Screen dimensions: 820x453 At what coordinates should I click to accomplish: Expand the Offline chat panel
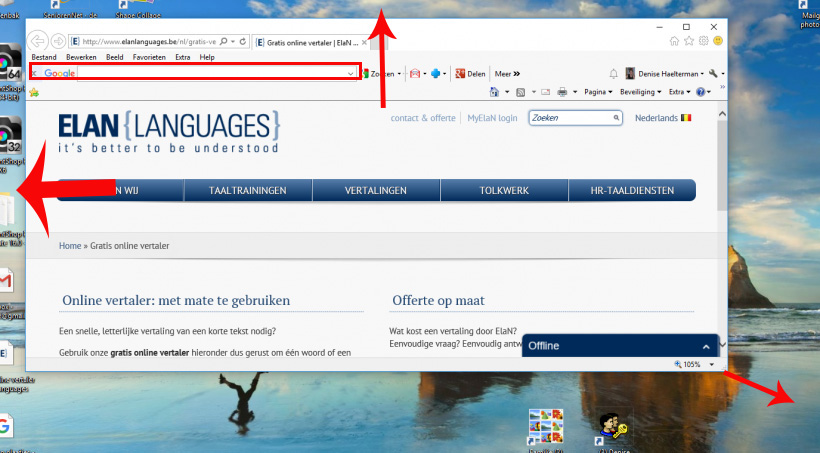pyautogui.click(x=707, y=346)
